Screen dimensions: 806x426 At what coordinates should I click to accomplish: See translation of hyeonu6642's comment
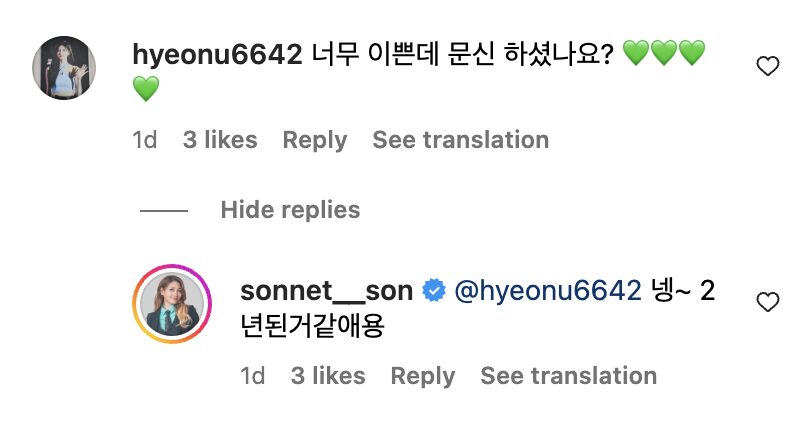[x=460, y=140]
